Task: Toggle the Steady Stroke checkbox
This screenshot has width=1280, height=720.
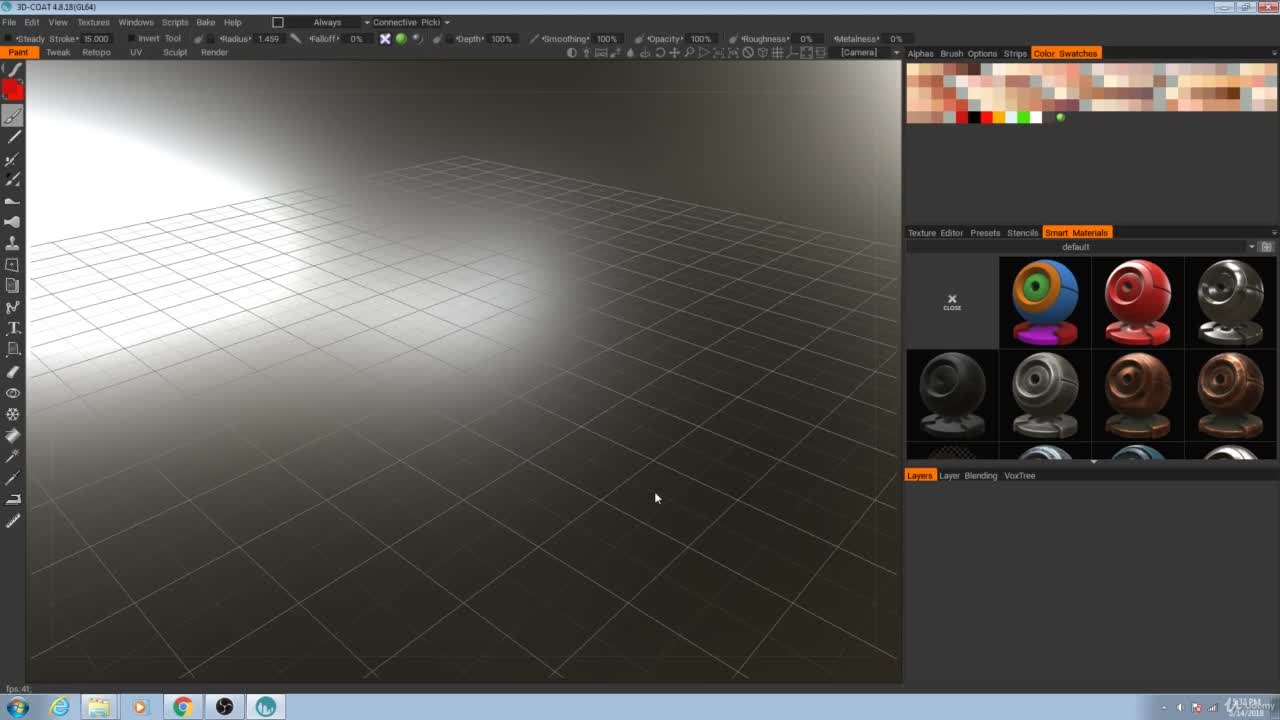Action: (8, 39)
